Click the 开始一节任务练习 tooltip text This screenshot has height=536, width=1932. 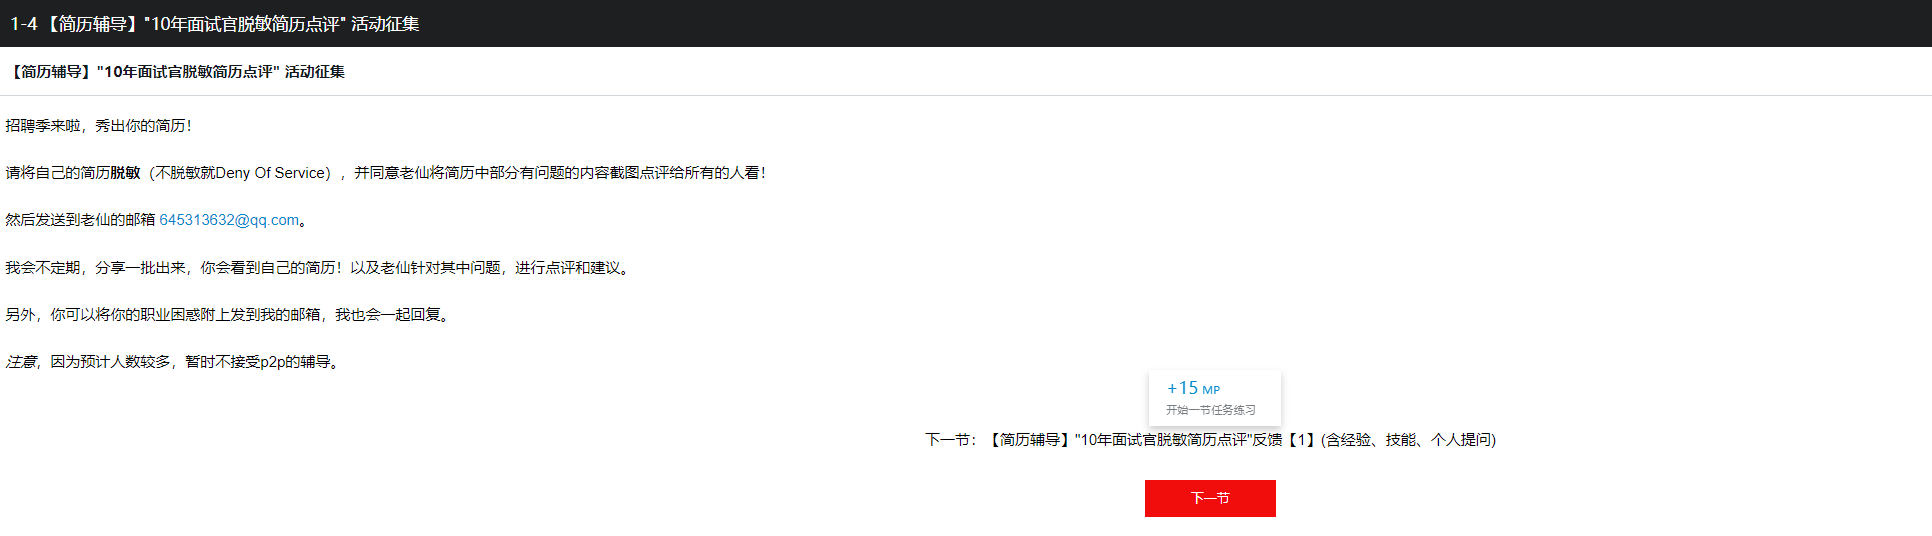[x=1210, y=410]
